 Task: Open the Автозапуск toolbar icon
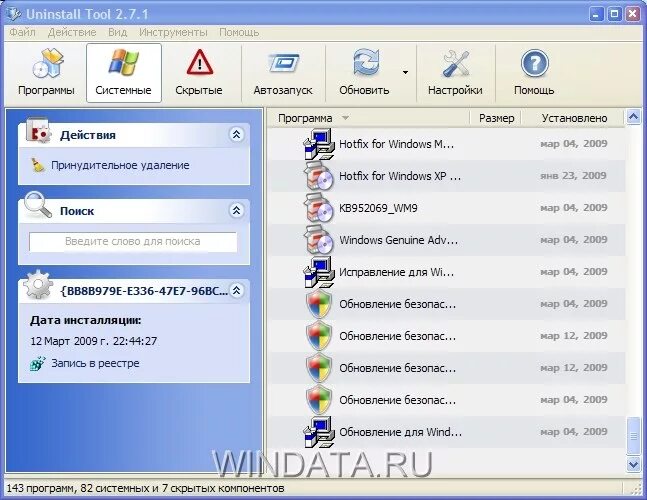[x=283, y=63]
